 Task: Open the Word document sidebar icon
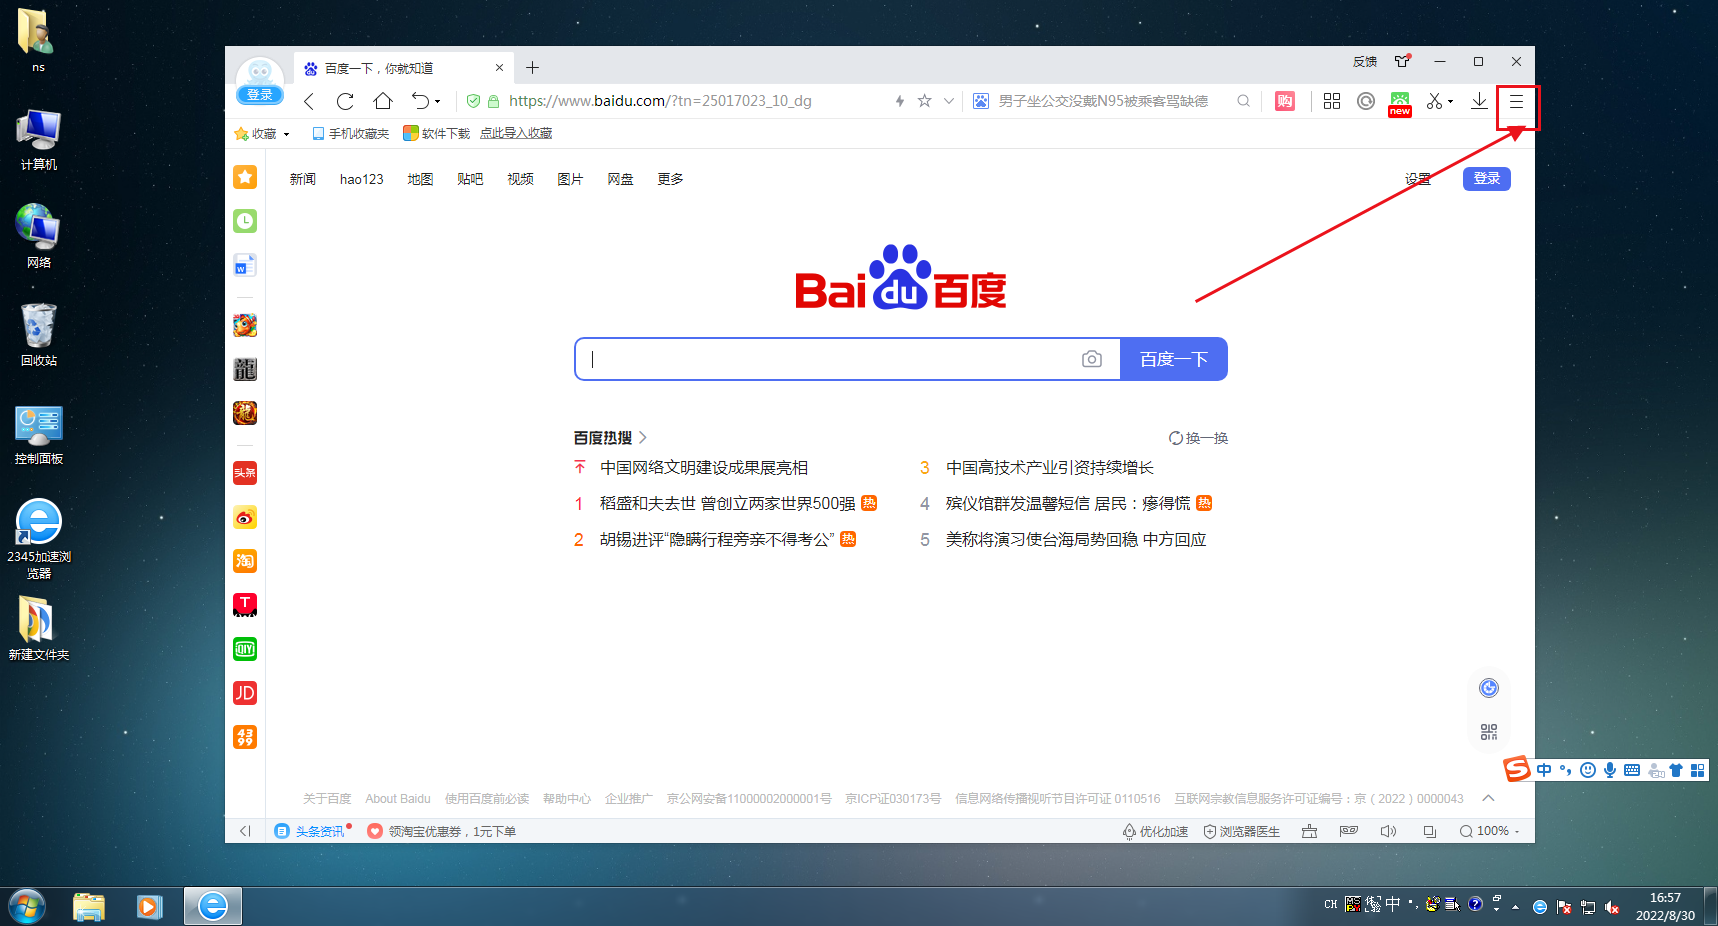click(245, 265)
